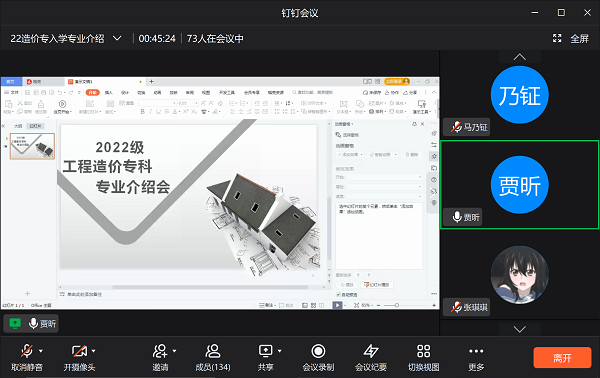Click the fullscreen corners icon
The image size is (600, 378).
tap(557, 38)
